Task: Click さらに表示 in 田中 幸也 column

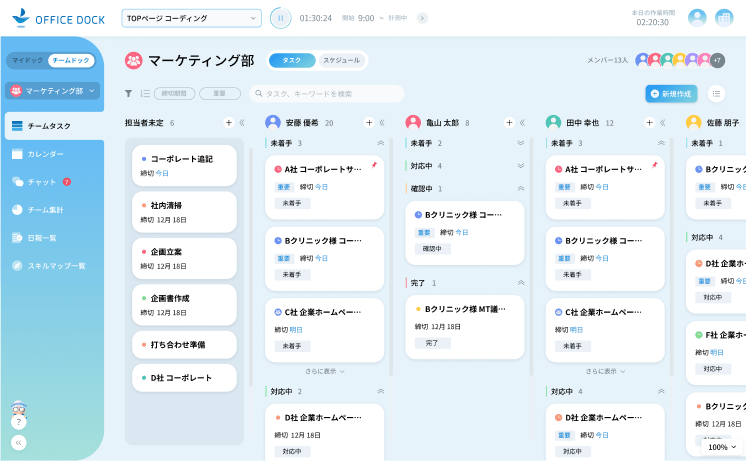Action: click(605, 371)
